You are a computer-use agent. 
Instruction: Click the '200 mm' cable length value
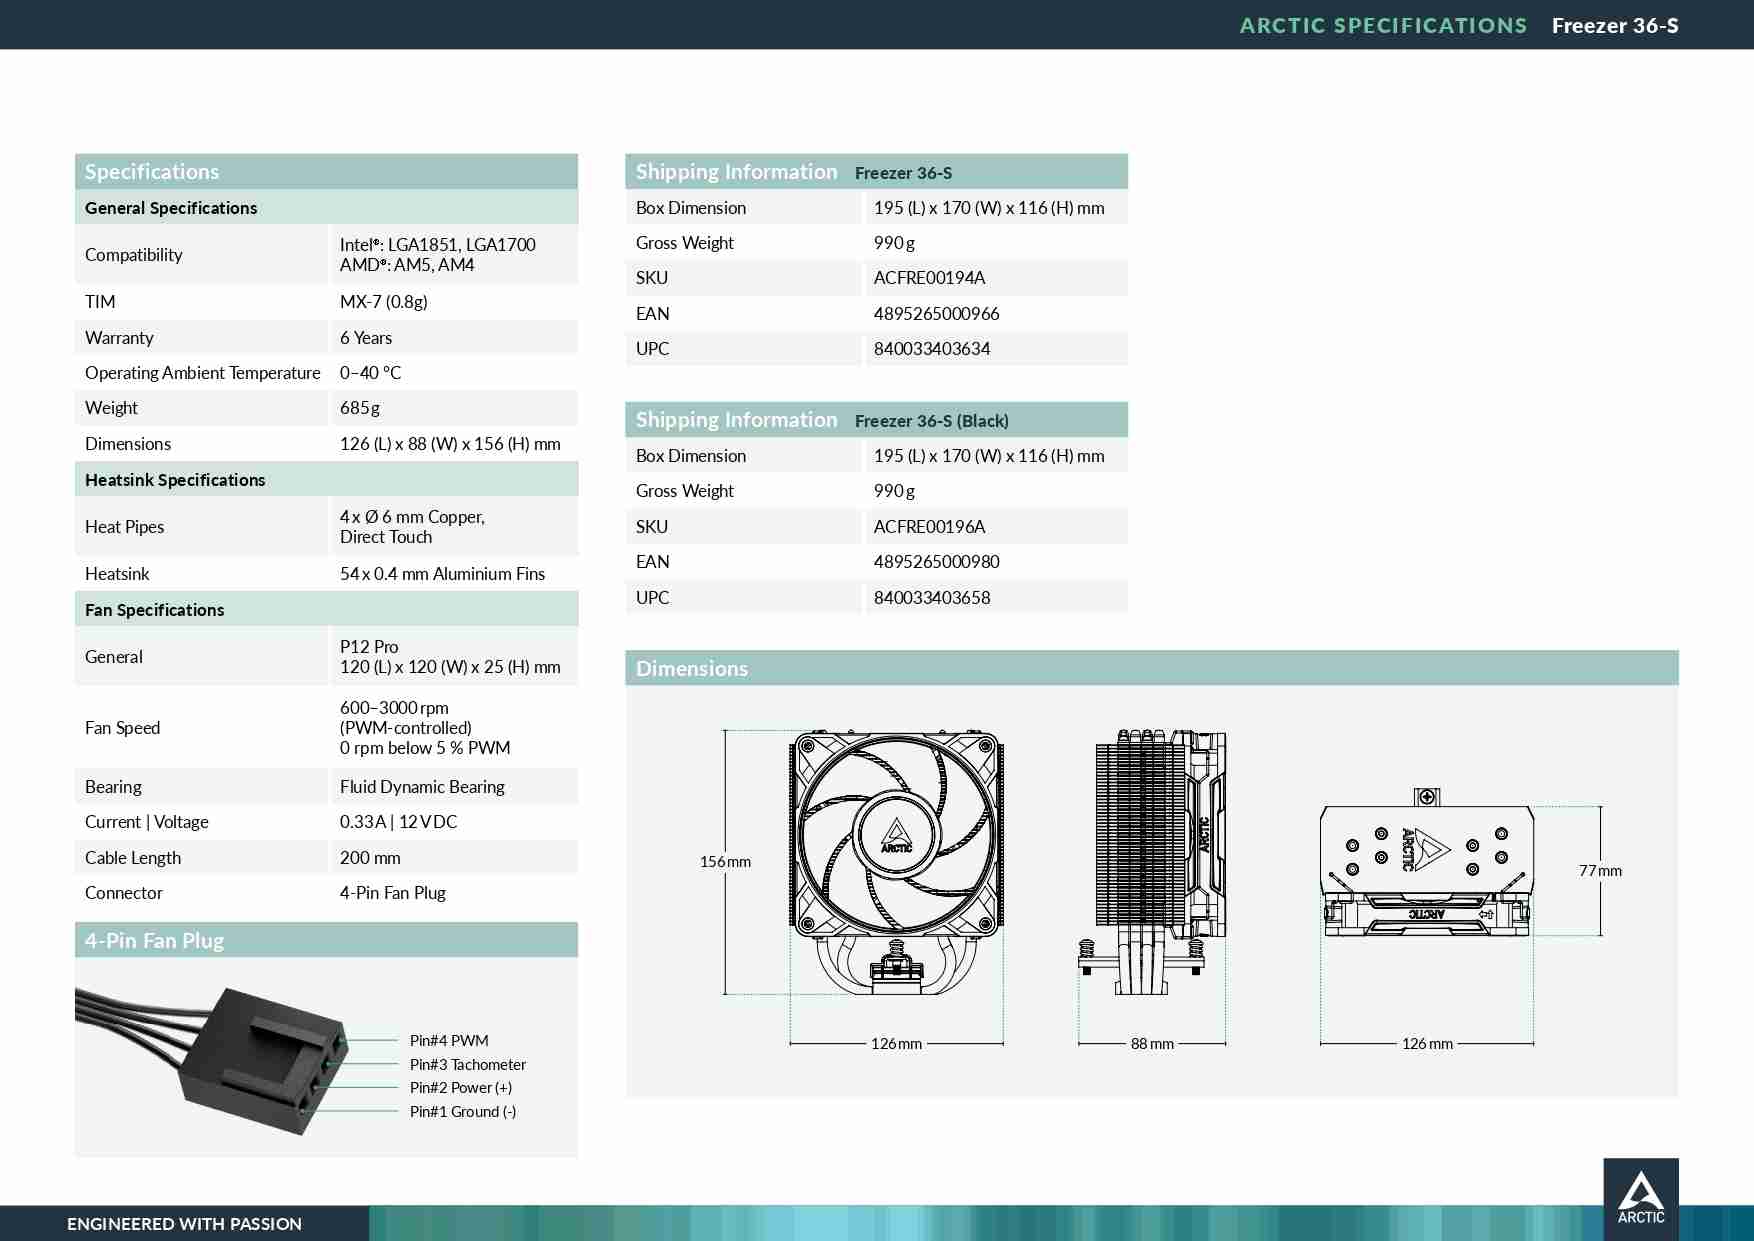tap(370, 858)
